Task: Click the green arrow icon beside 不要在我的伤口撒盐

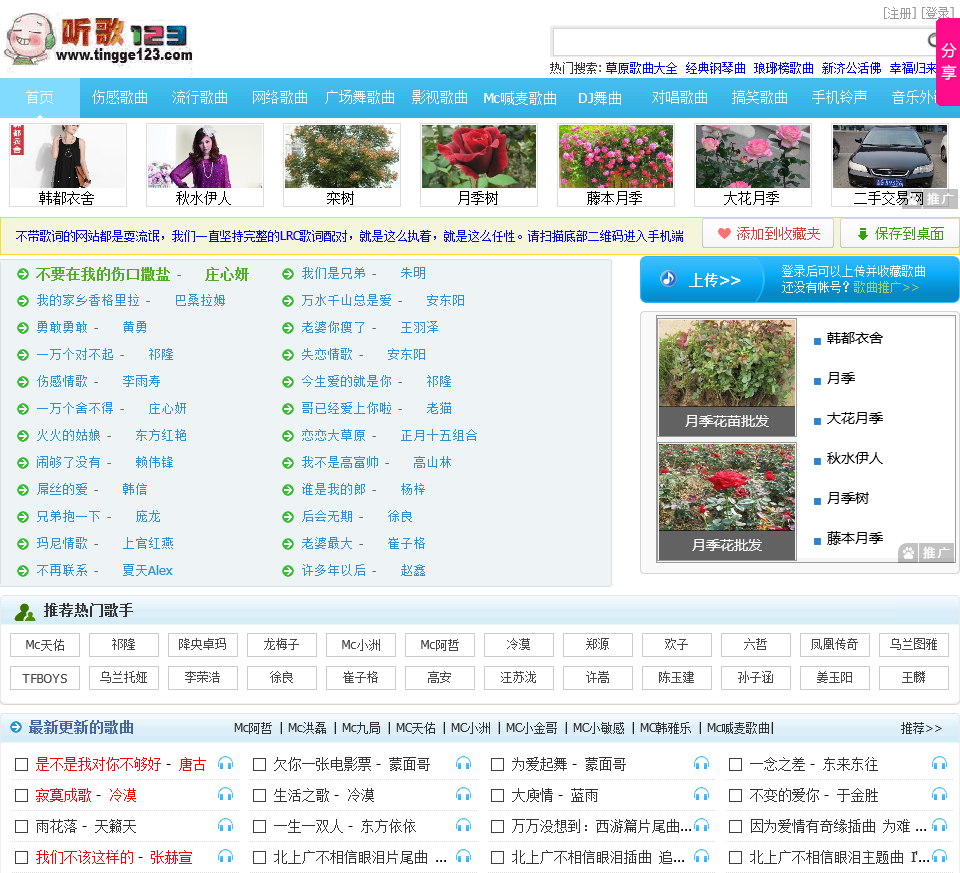Action: 23,274
